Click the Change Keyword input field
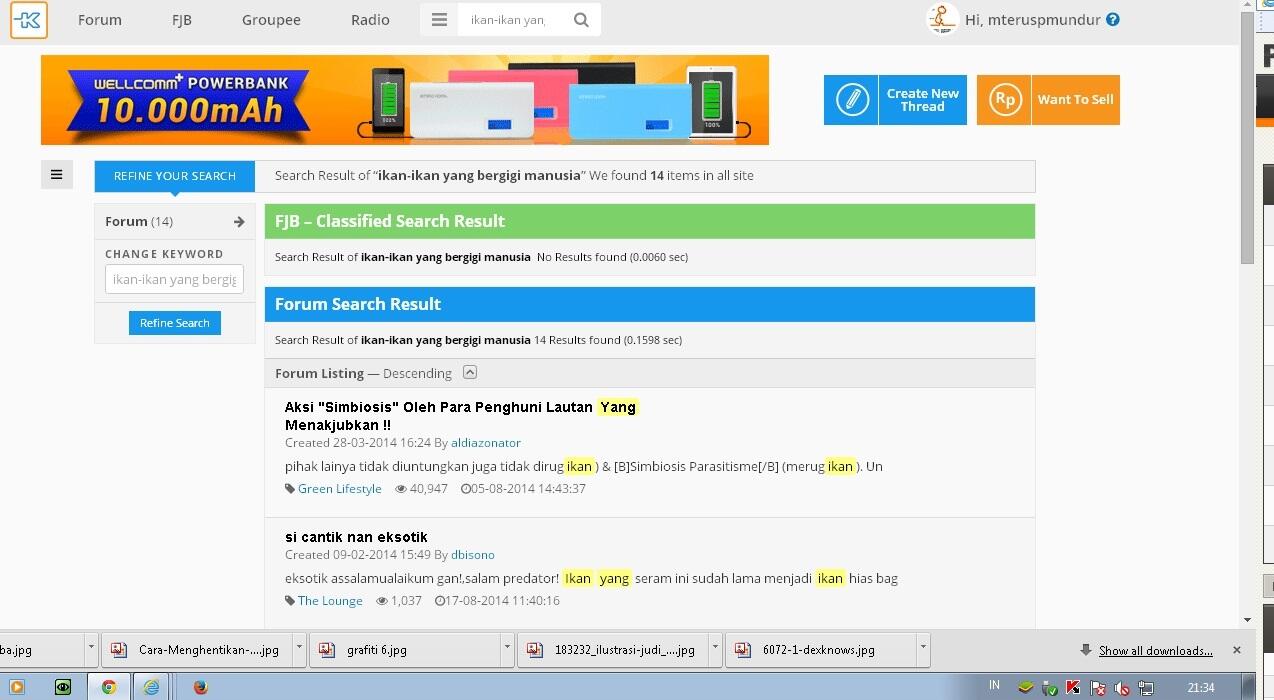This screenshot has width=1274, height=700. coord(174,279)
